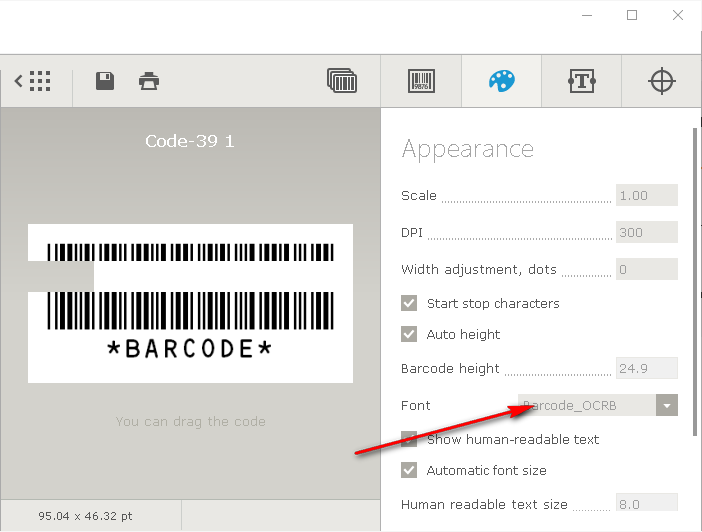Open the barcode settings tab icon
The width and height of the screenshot is (702, 532).
[x=421, y=81]
